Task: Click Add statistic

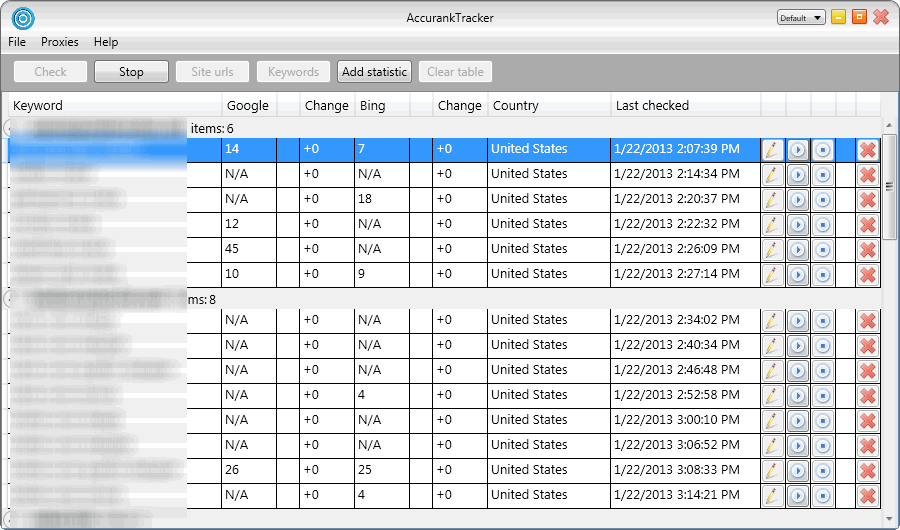Action: tap(374, 72)
